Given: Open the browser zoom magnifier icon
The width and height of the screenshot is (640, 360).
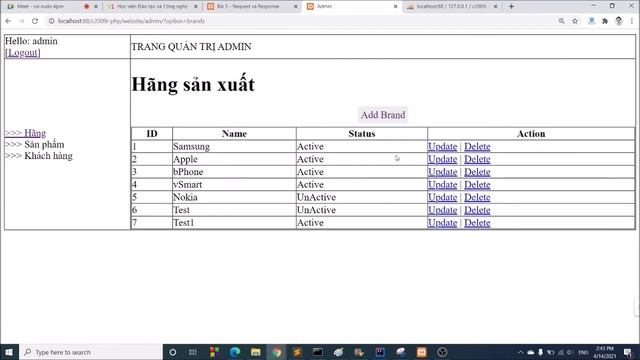Looking at the screenshot, I should click(x=562, y=21).
